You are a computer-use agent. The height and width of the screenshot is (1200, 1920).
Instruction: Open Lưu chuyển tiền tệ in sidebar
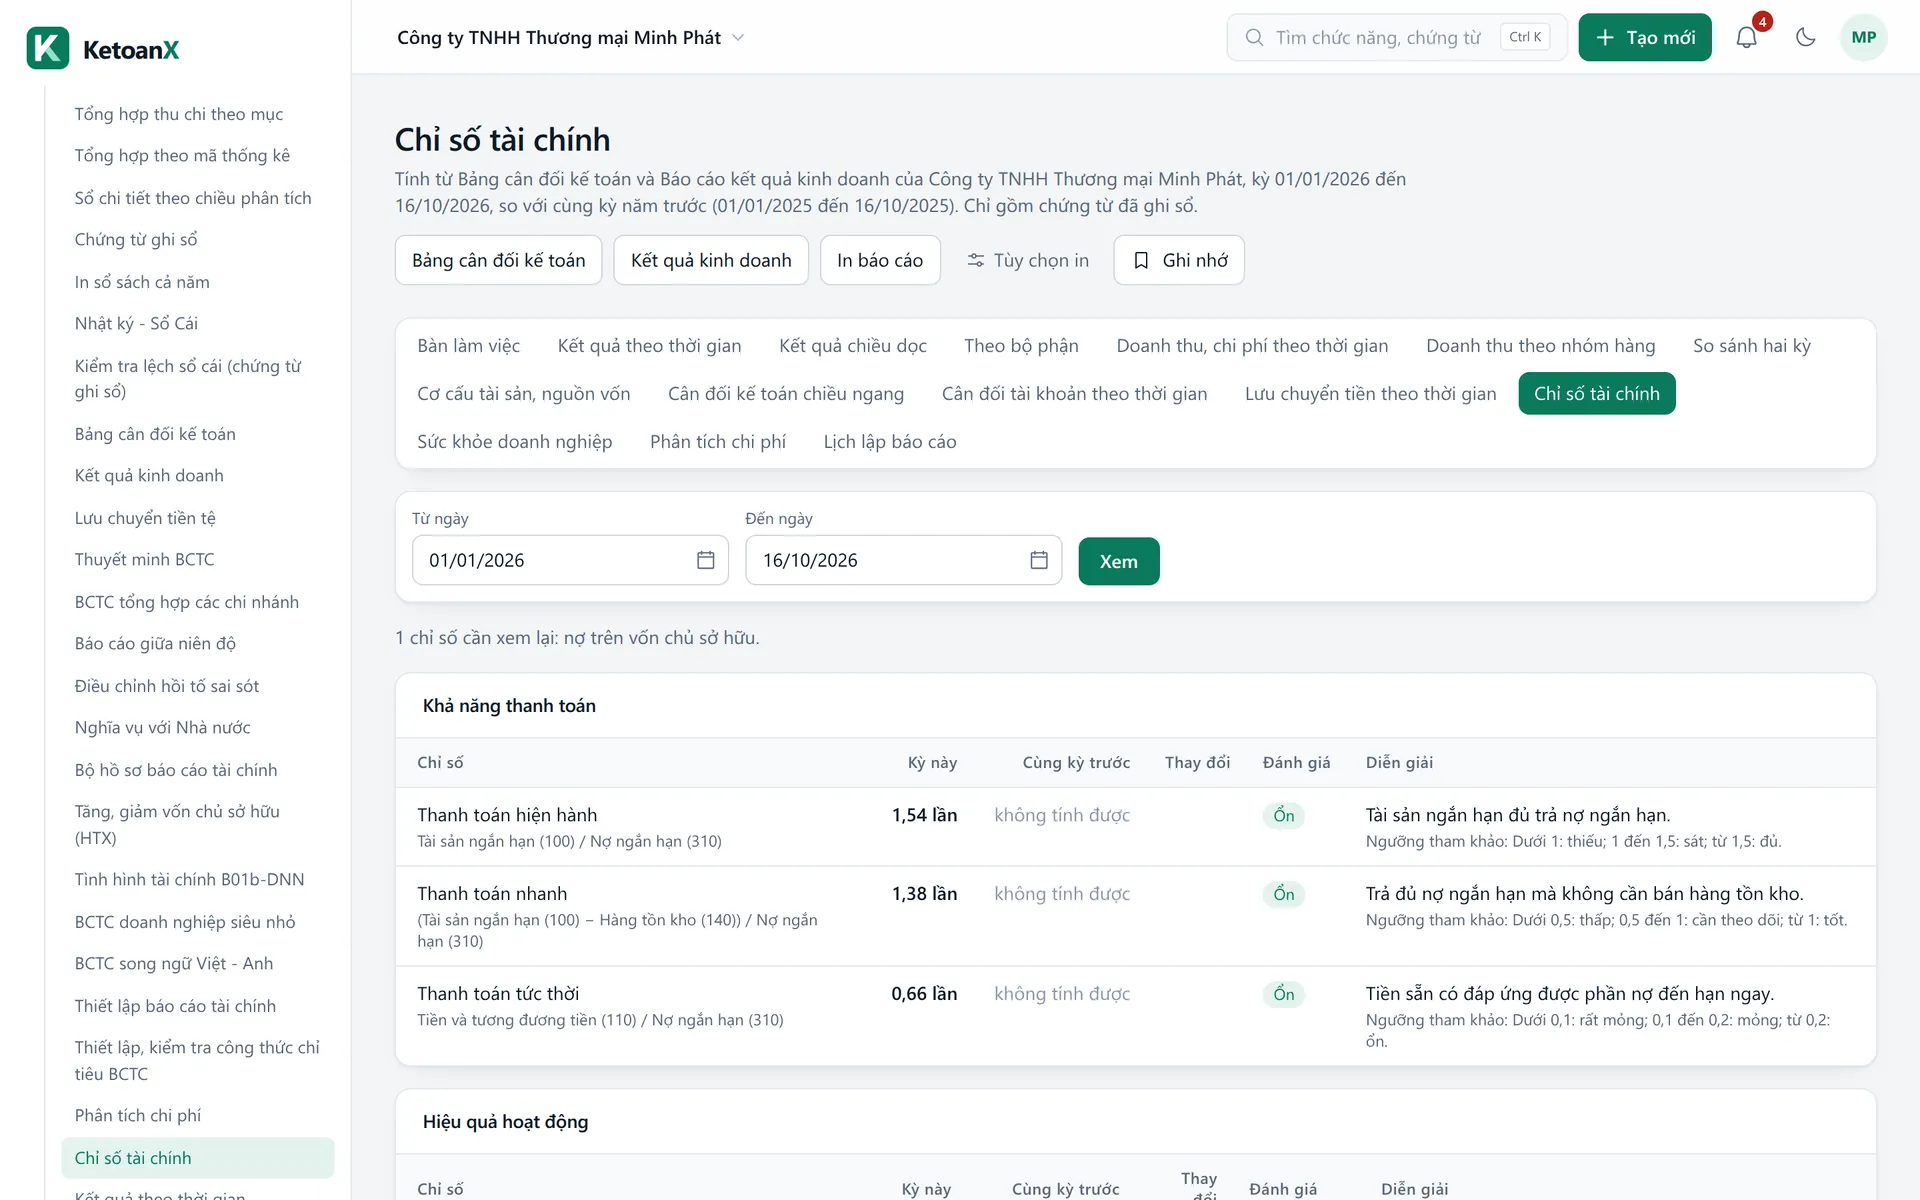(145, 518)
